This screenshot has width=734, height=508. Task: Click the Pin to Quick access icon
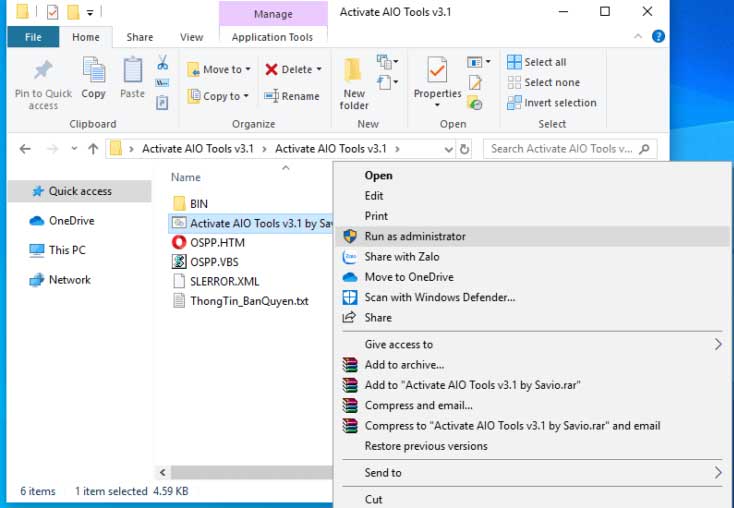tap(43, 70)
